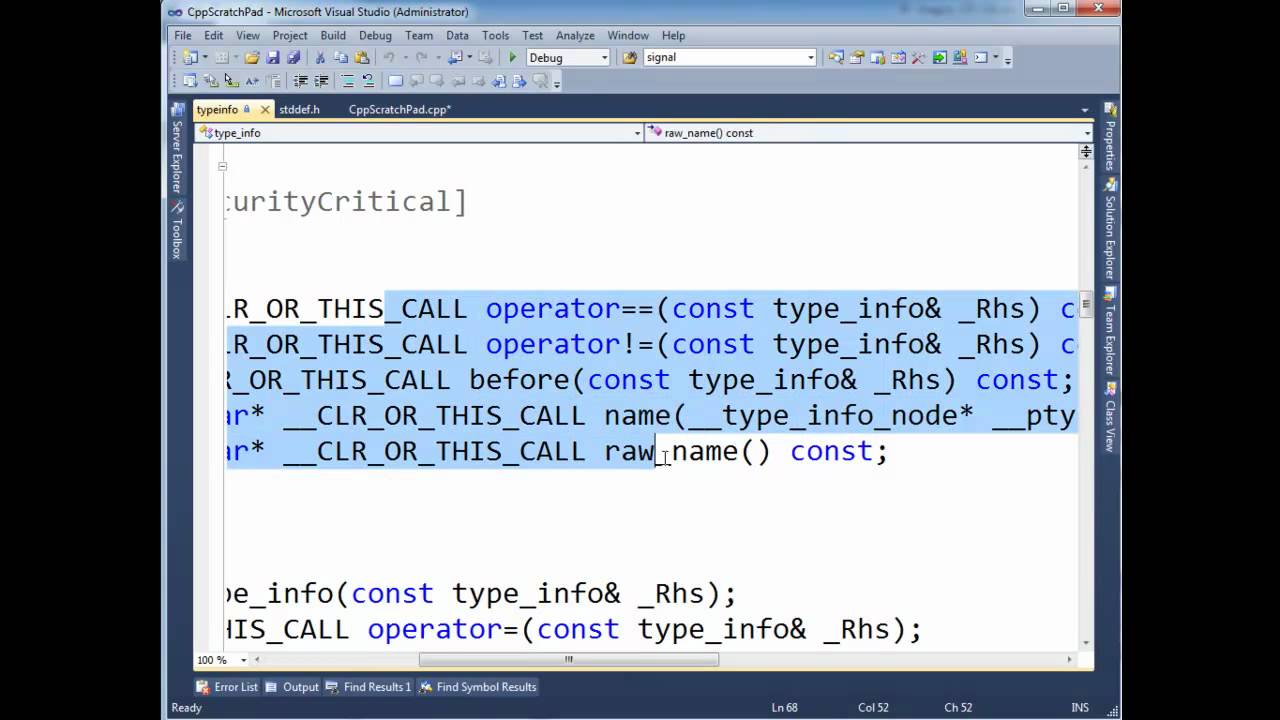Show the Find Symbol Results pane
The height and width of the screenshot is (720, 1280).
478,687
